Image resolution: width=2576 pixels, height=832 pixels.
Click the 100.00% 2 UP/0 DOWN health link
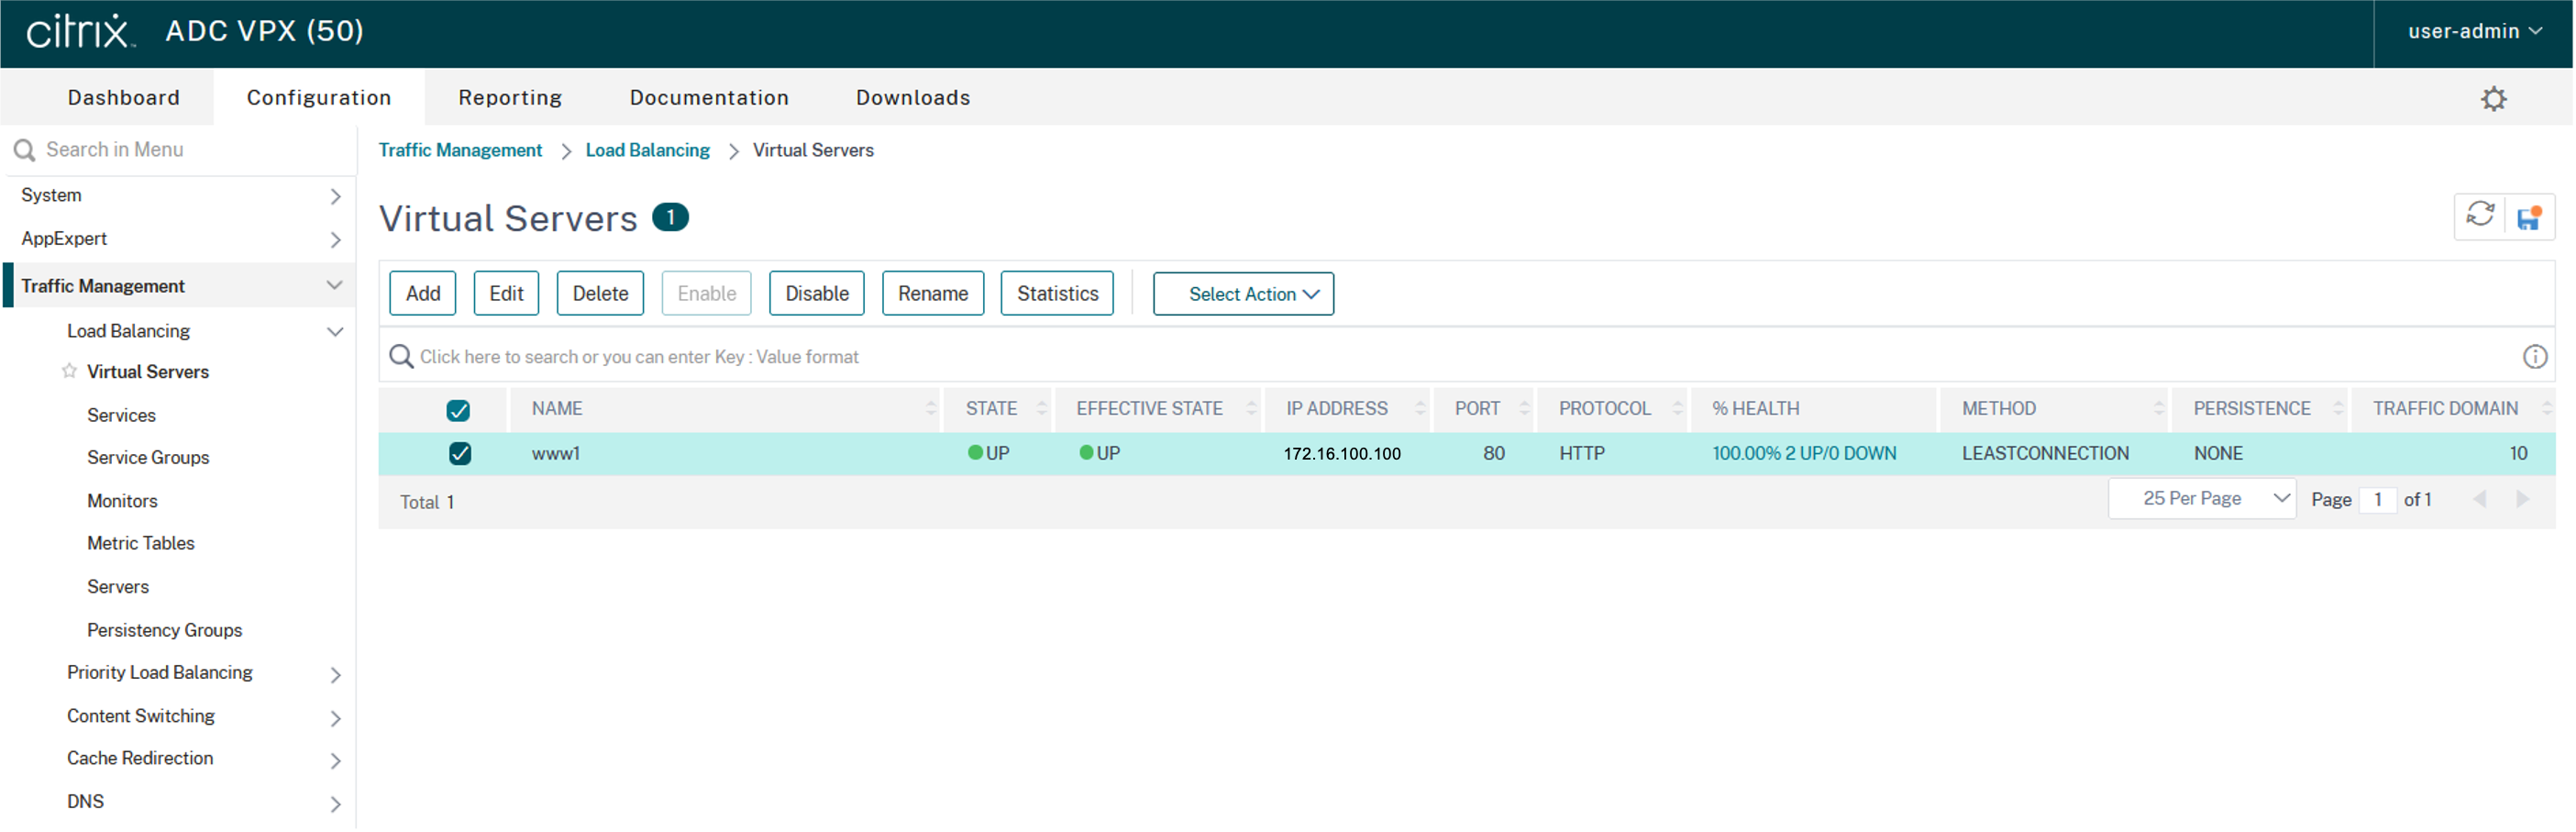click(1803, 453)
